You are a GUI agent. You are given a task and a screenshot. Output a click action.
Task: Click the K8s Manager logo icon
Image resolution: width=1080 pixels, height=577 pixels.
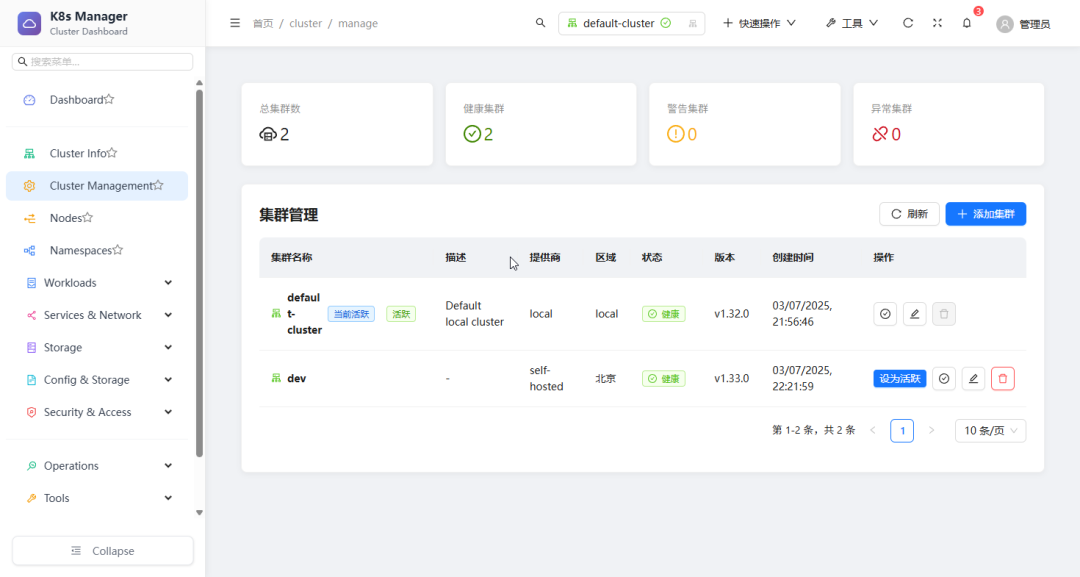click(x=29, y=21)
